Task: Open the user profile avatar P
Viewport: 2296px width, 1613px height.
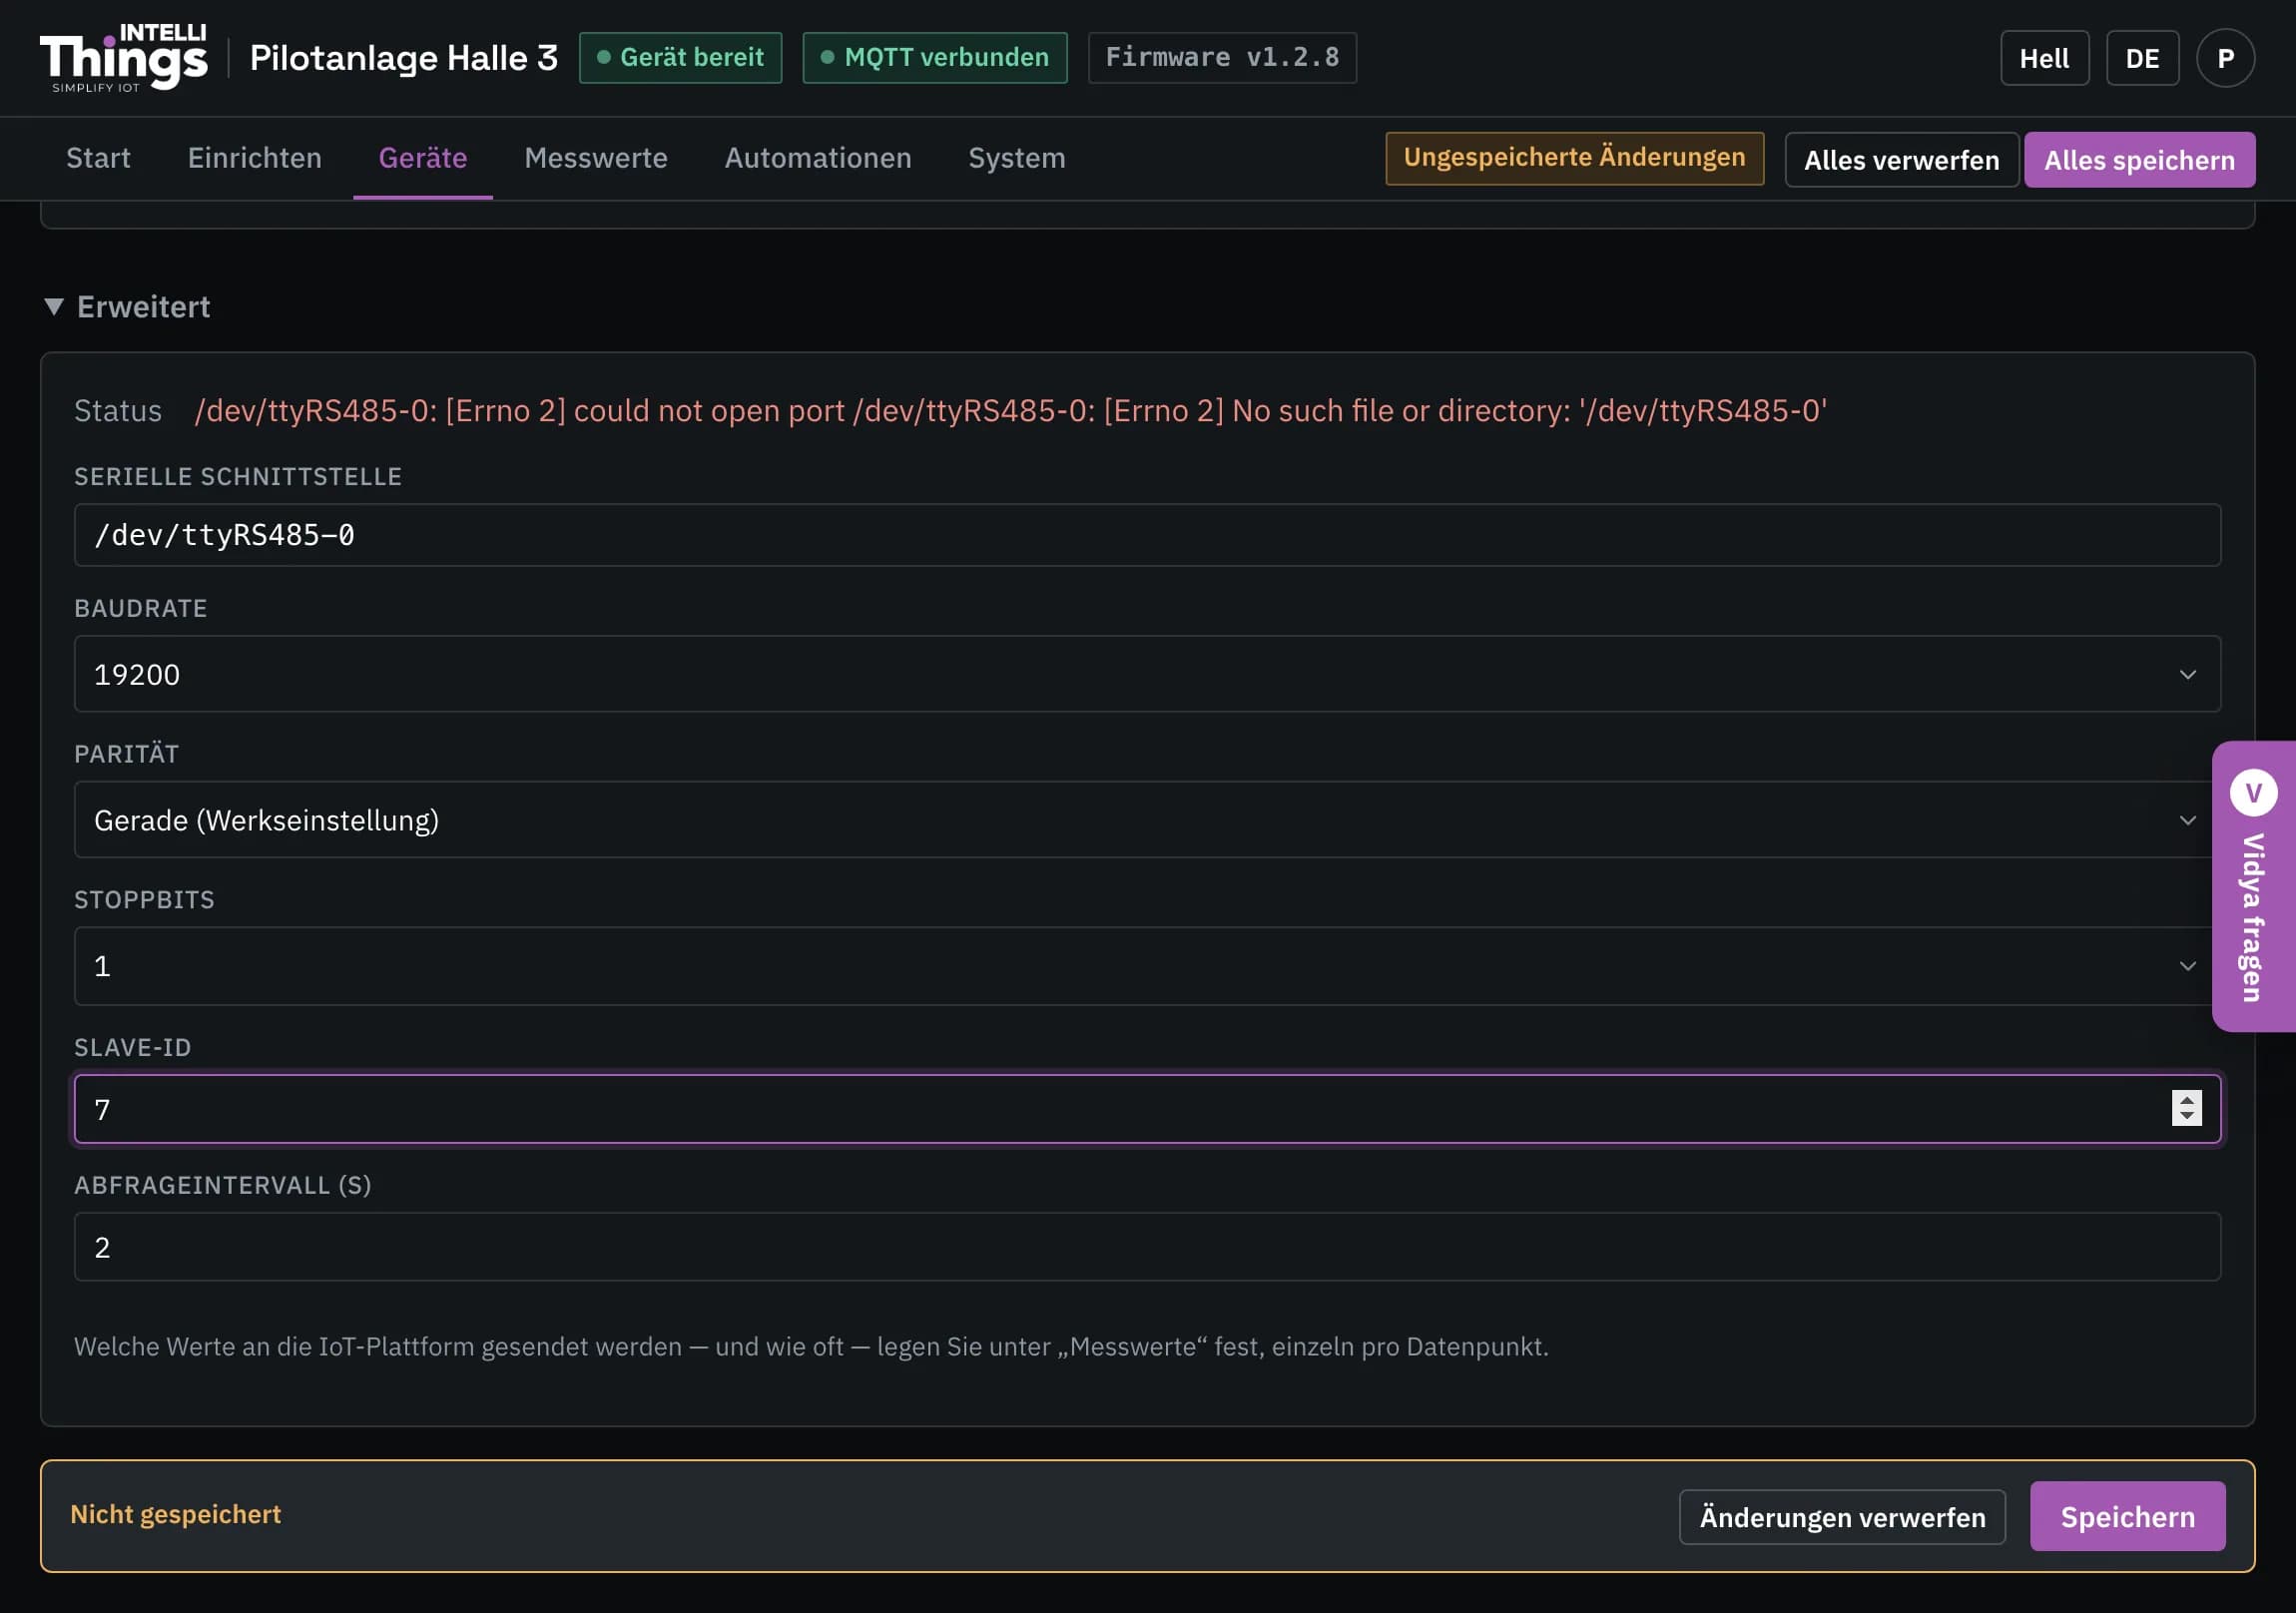Action: coord(2225,58)
